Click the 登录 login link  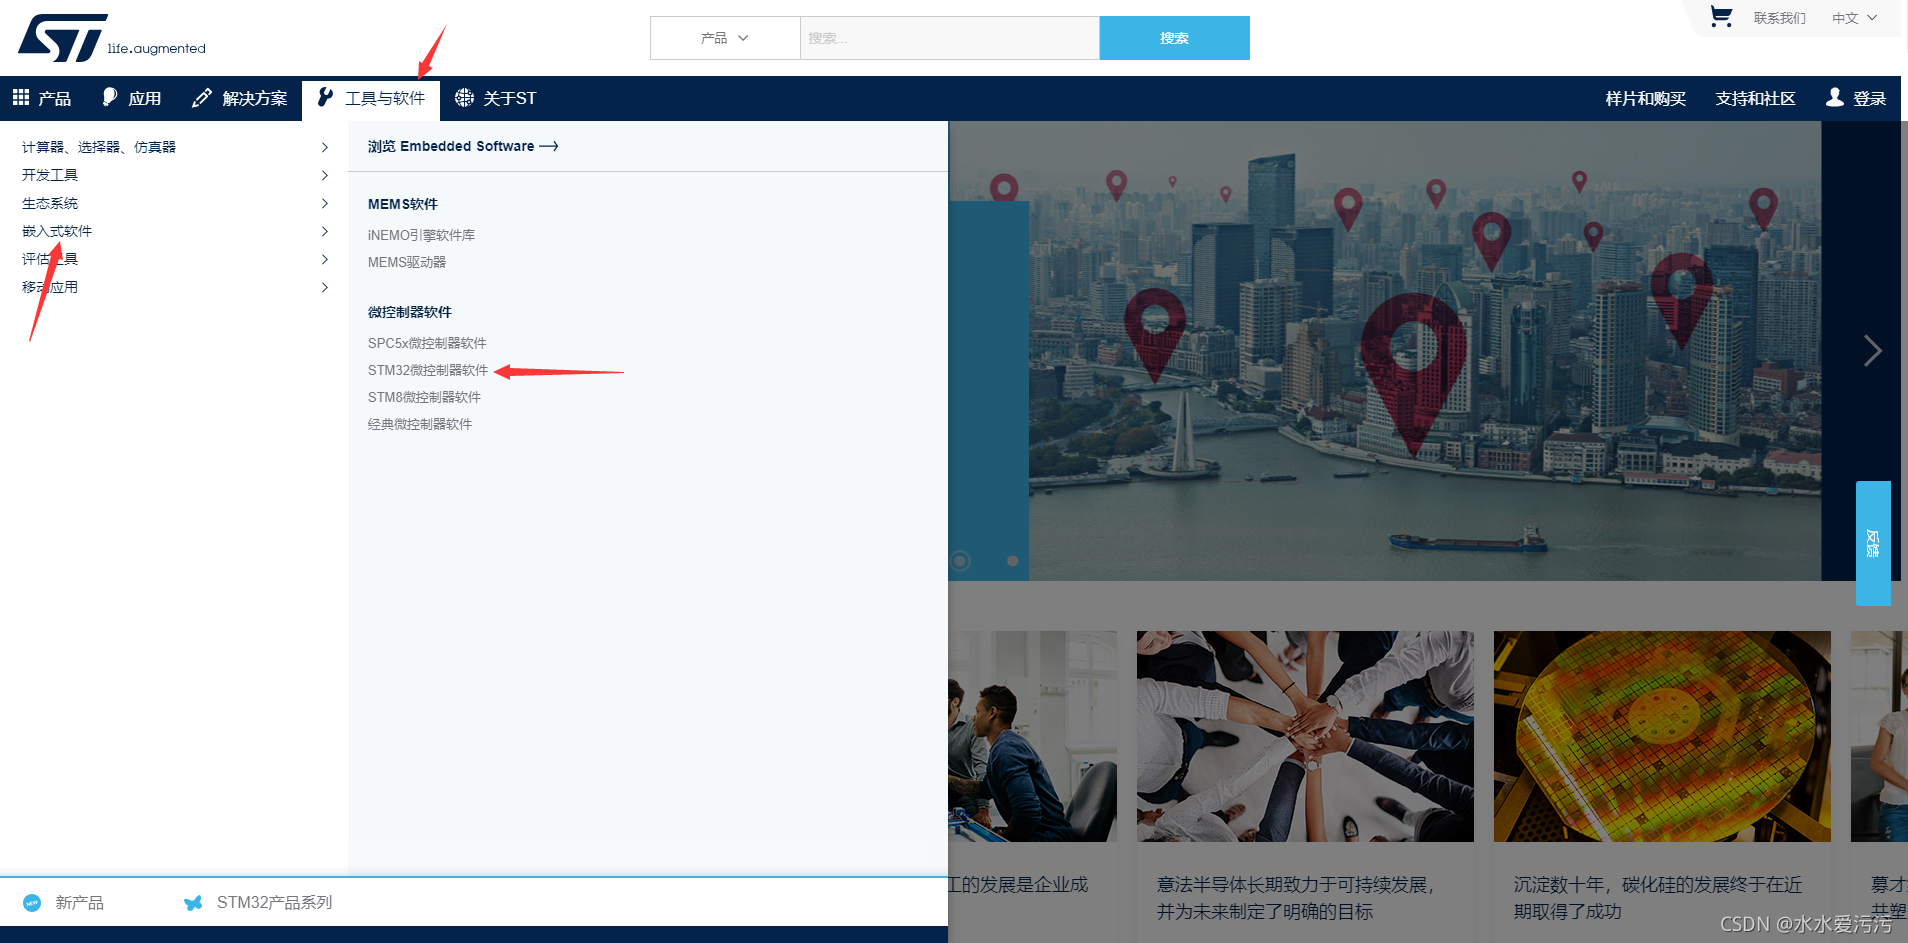point(1869,98)
